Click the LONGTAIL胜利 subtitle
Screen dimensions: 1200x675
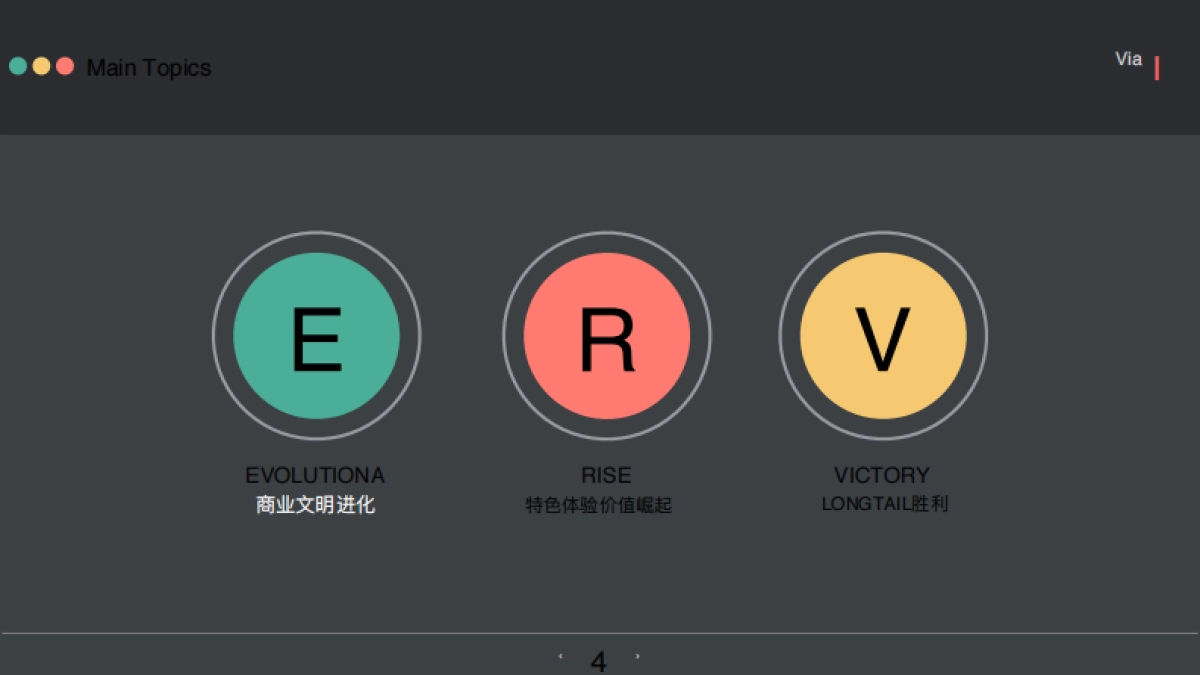click(884, 504)
